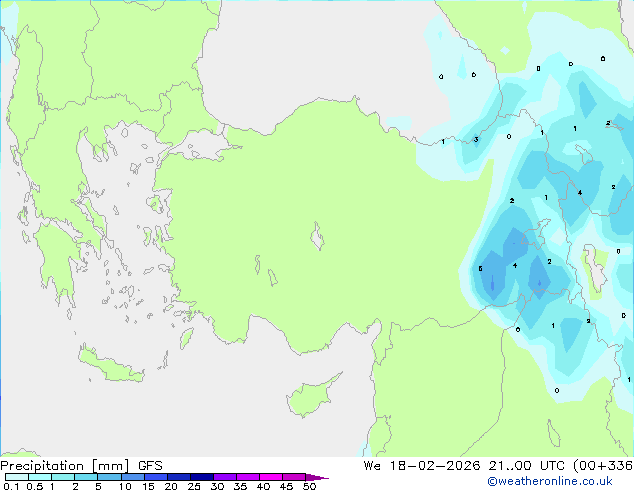Screen dimensions: 634x490
Task: Click legend scale label "0.1"
Action: [x=11, y=486]
